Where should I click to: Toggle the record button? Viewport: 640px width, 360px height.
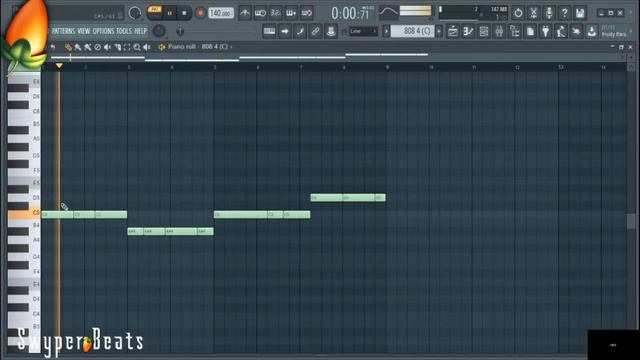[x=200, y=13]
